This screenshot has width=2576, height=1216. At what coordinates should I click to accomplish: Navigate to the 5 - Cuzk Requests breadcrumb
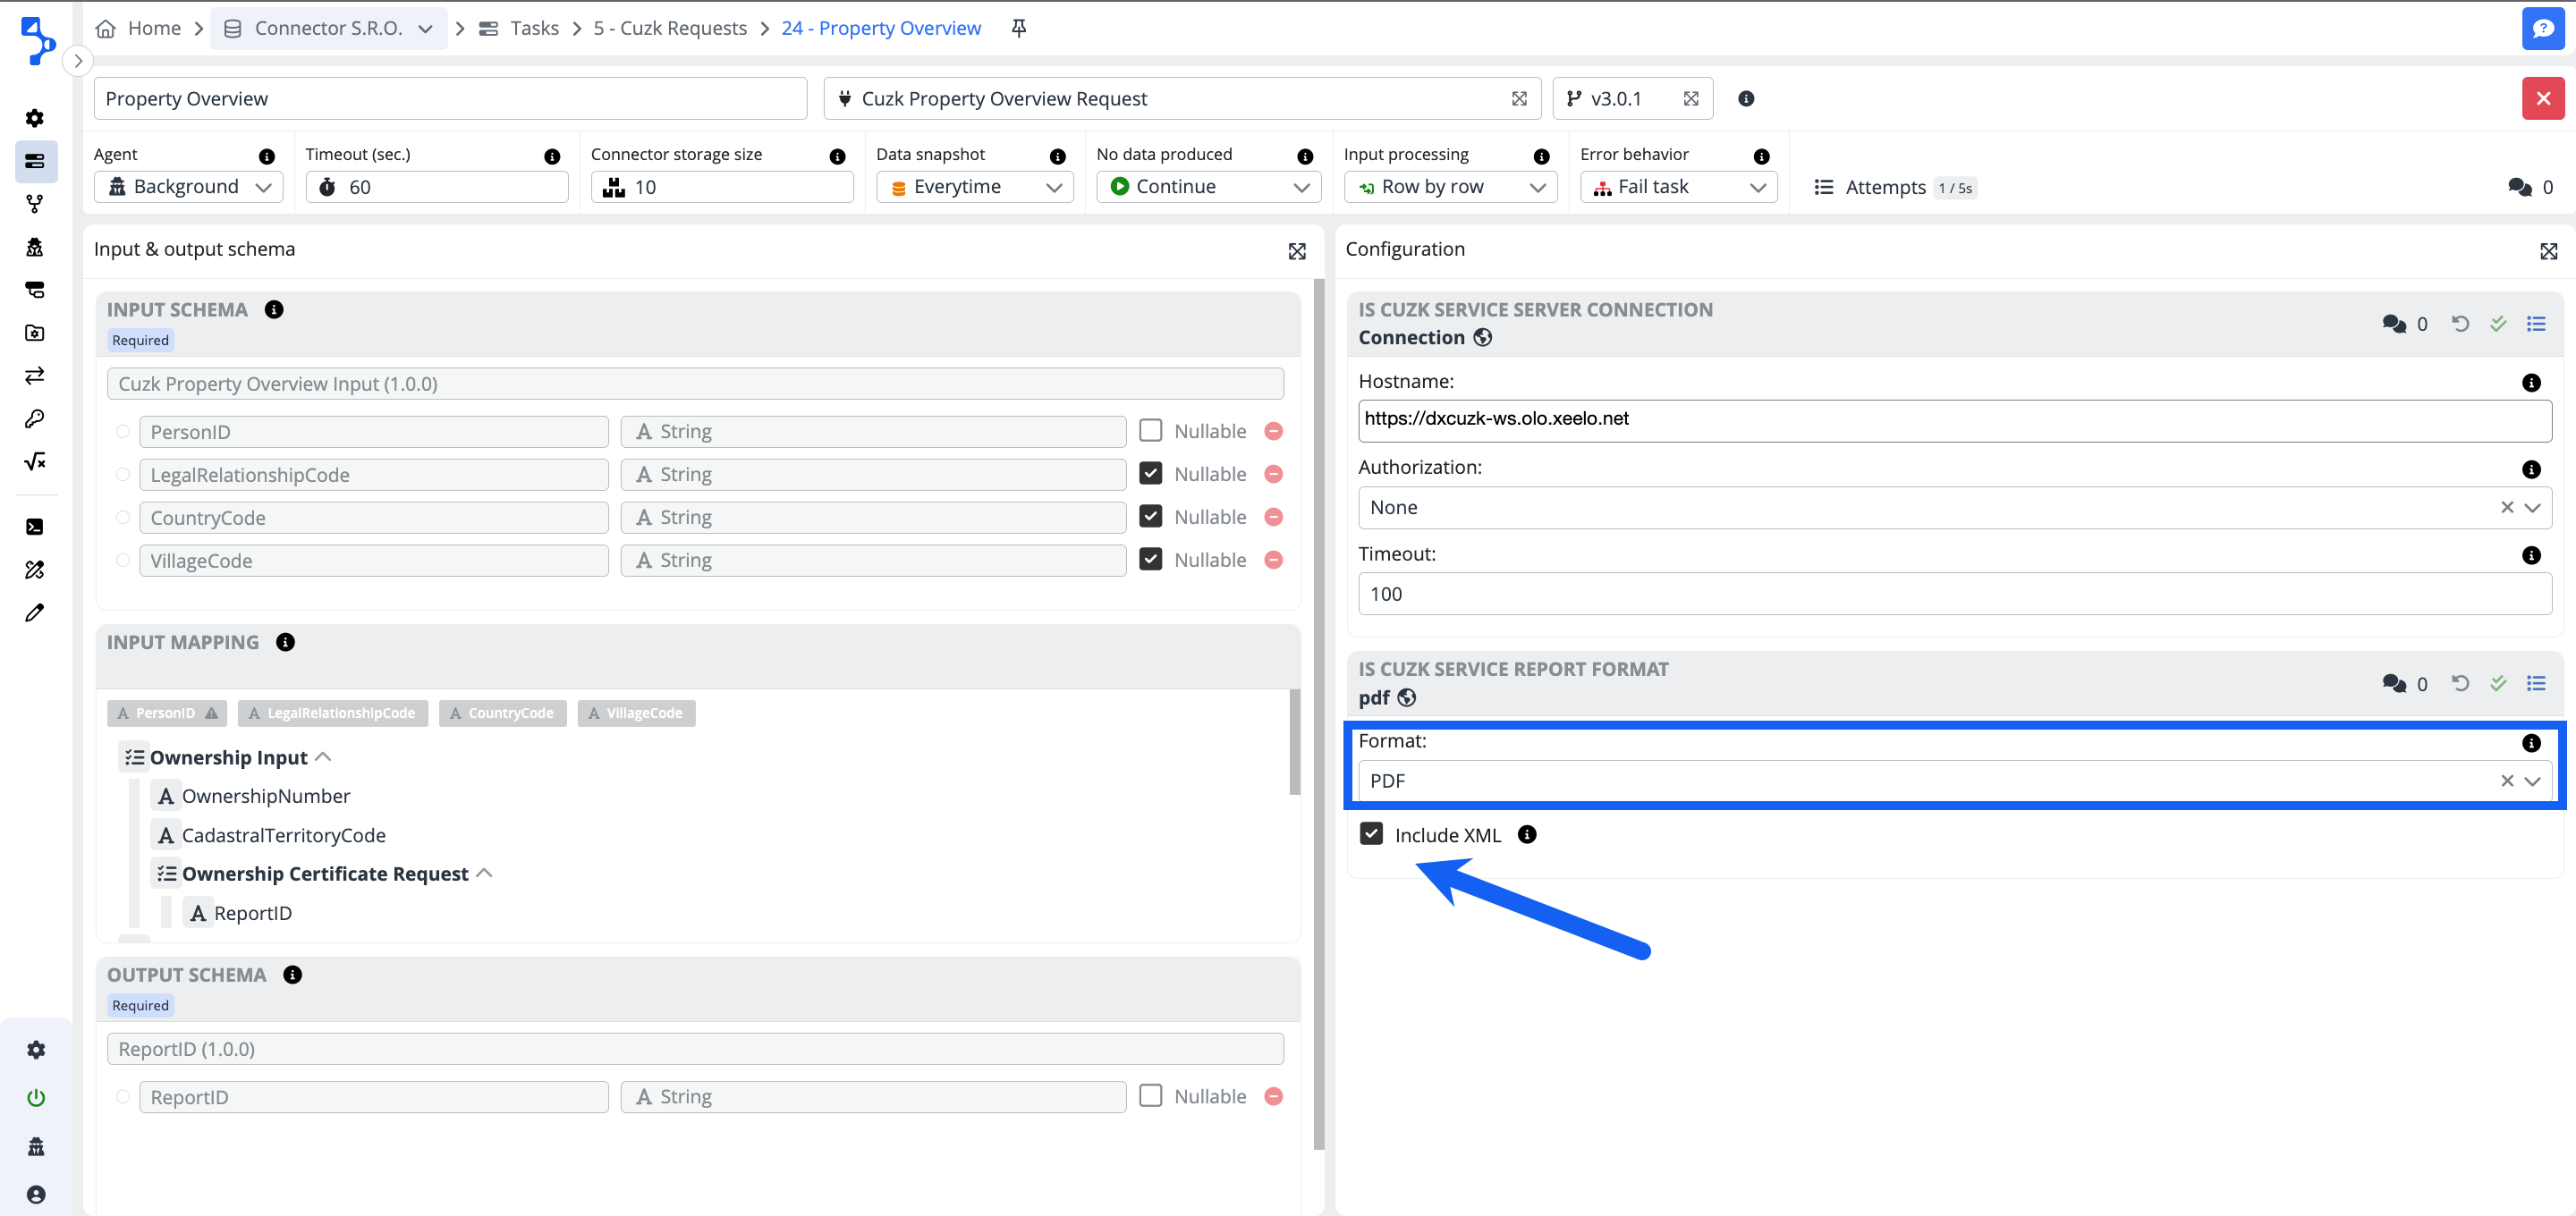coord(669,28)
